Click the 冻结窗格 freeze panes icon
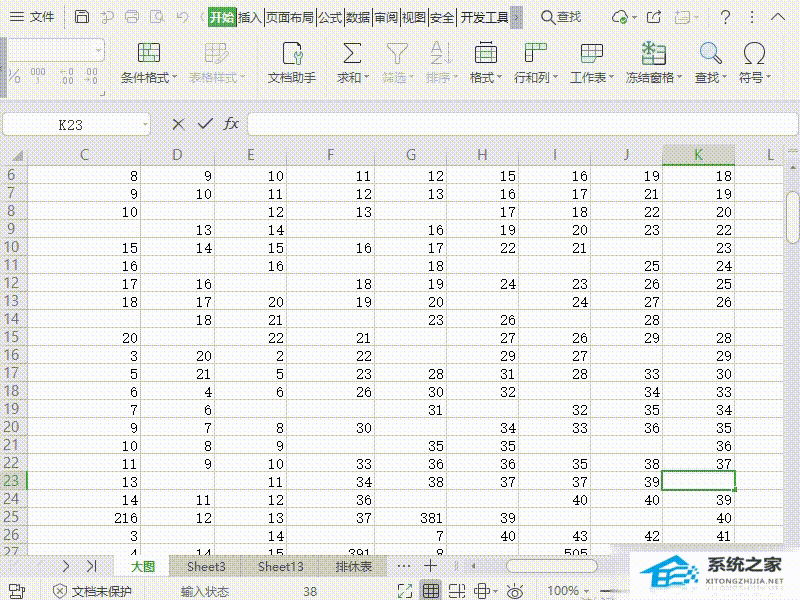This screenshot has height=600, width=800. (654, 54)
